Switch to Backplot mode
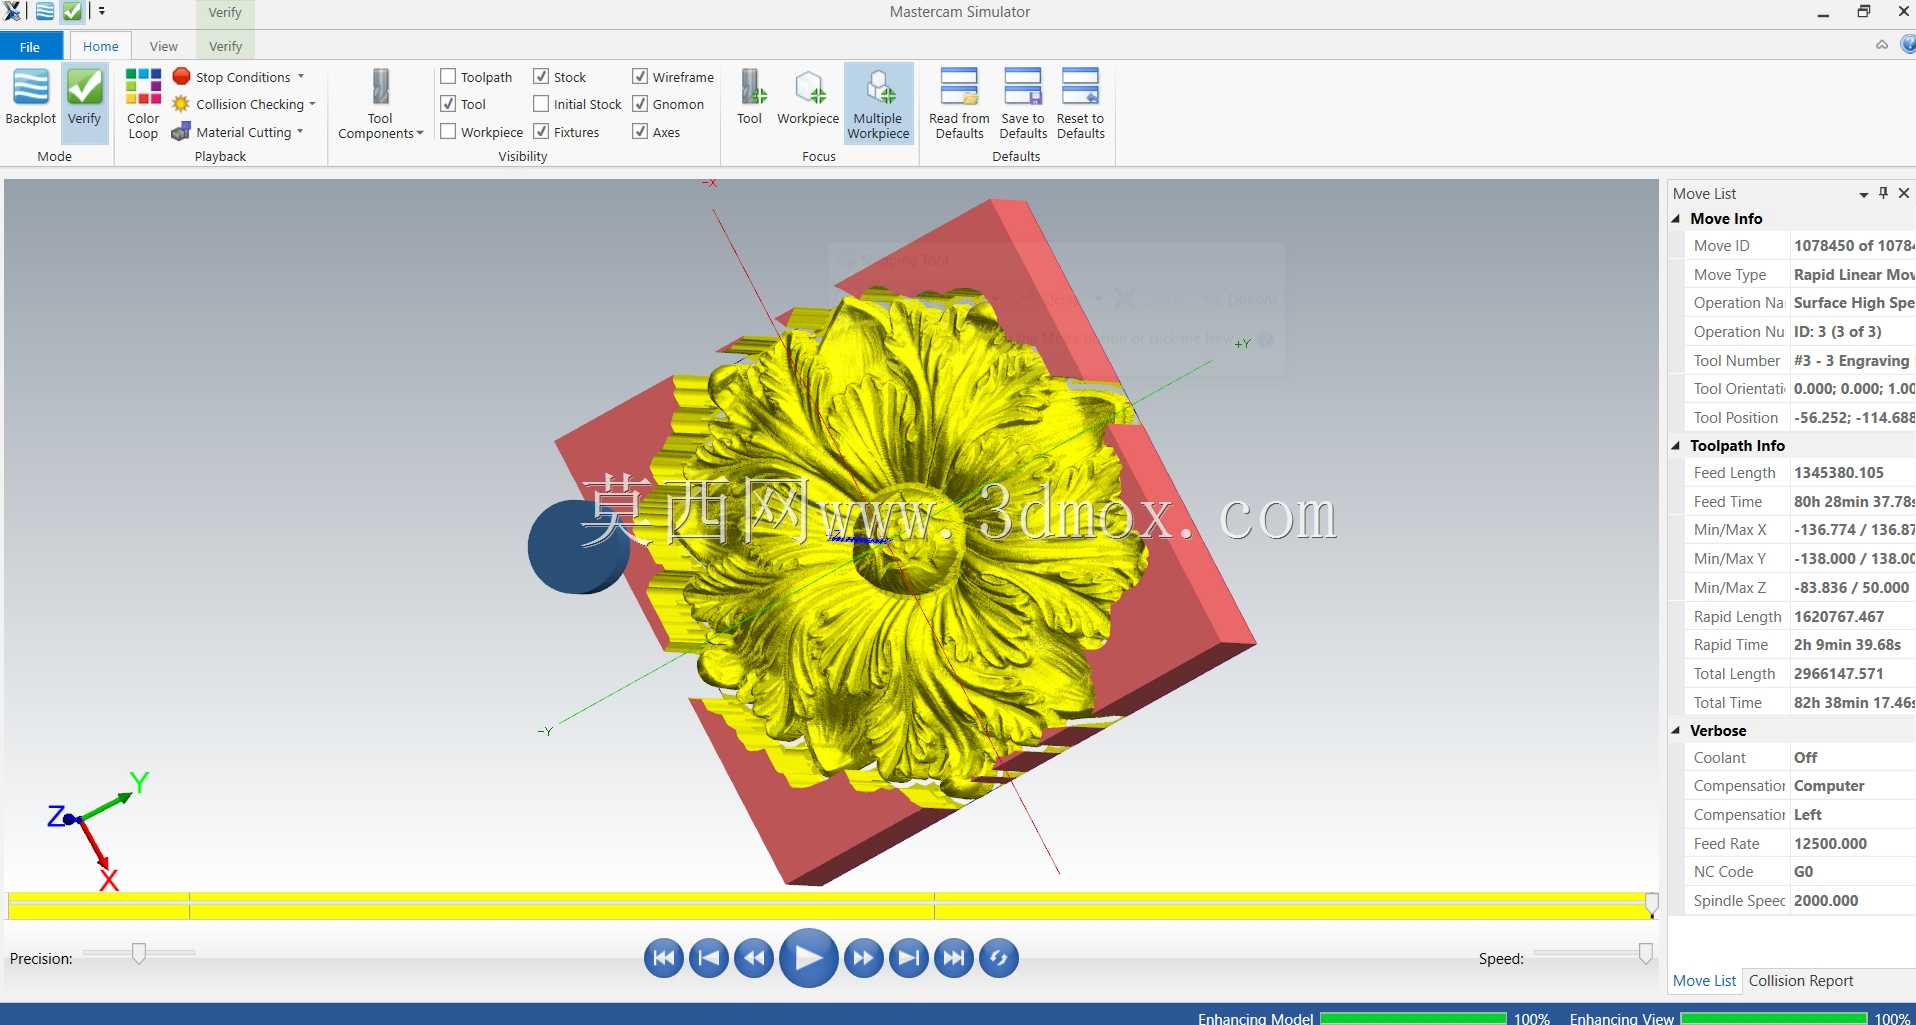The image size is (1916, 1025). 30,97
